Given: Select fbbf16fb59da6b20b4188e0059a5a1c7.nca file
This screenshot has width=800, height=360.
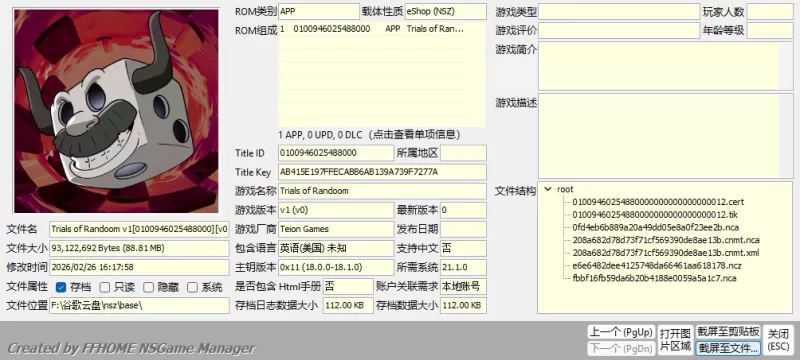Looking at the screenshot, I should [x=654, y=278].
